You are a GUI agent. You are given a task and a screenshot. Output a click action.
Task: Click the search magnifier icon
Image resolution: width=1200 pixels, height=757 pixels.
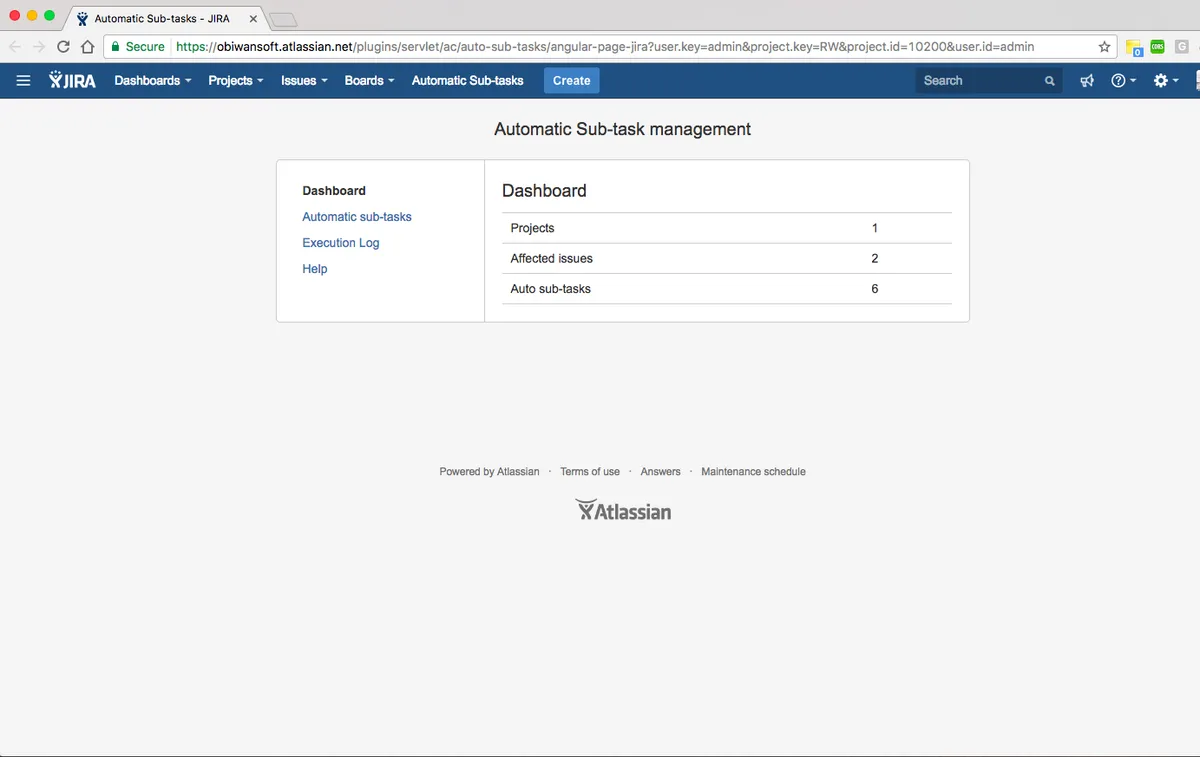click(x=1049, y=81)
